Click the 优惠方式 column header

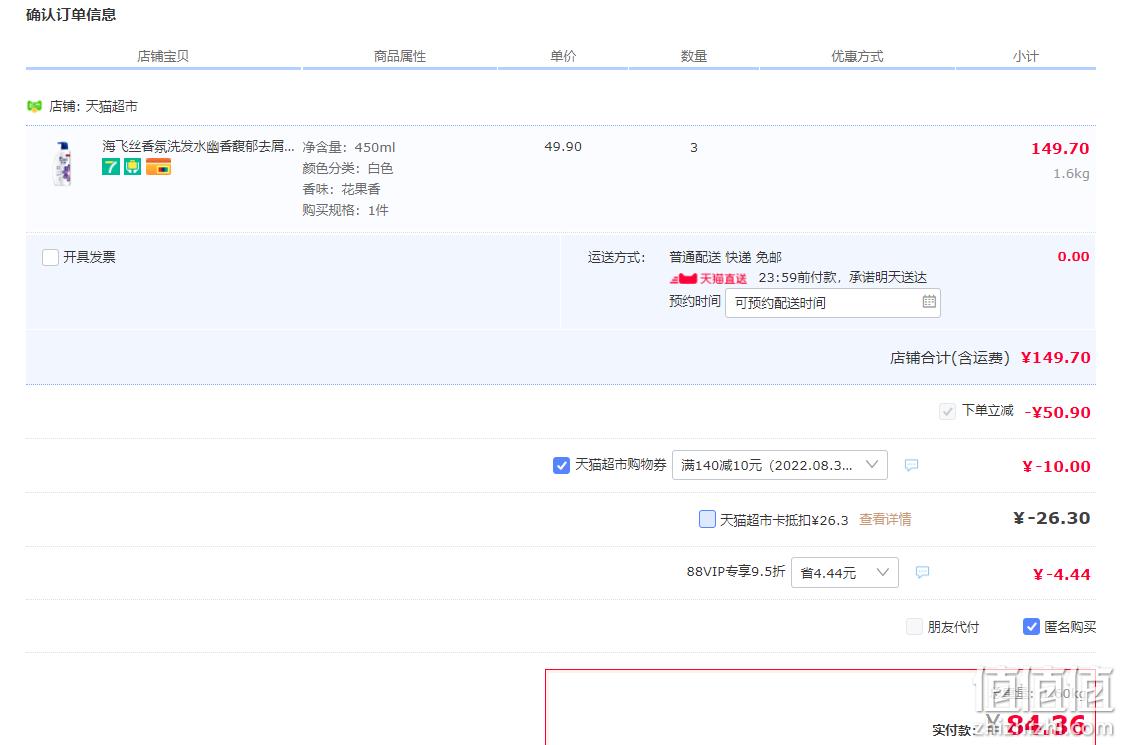click(857, 56)
